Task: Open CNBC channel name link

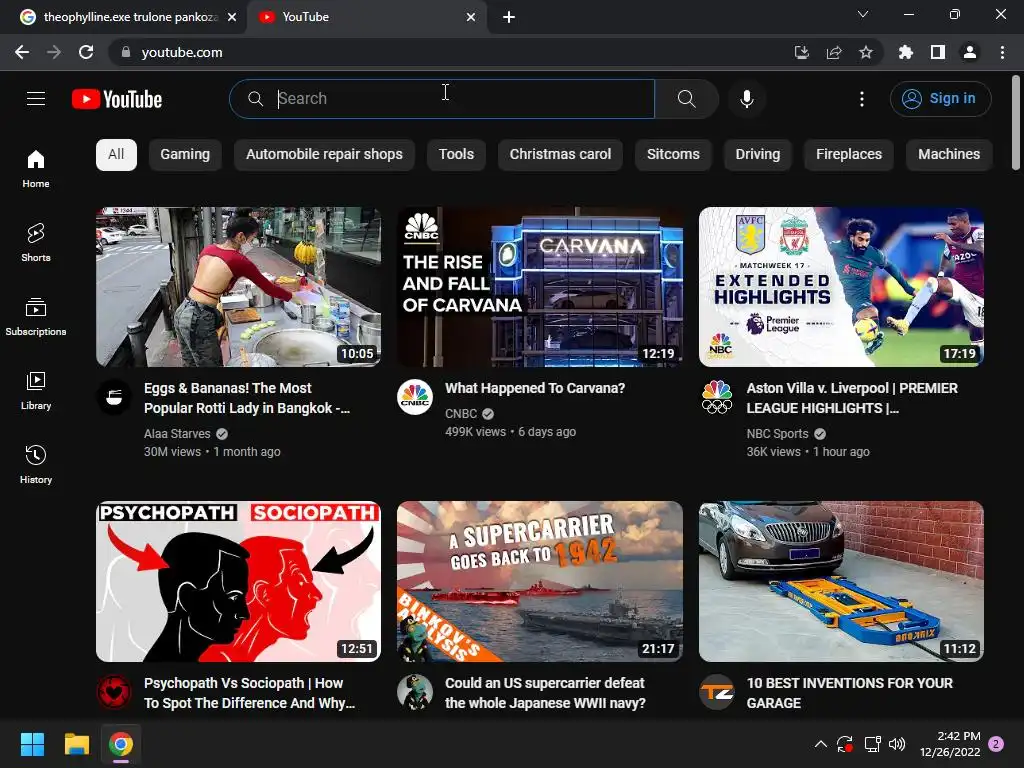Action: point(461,413)
